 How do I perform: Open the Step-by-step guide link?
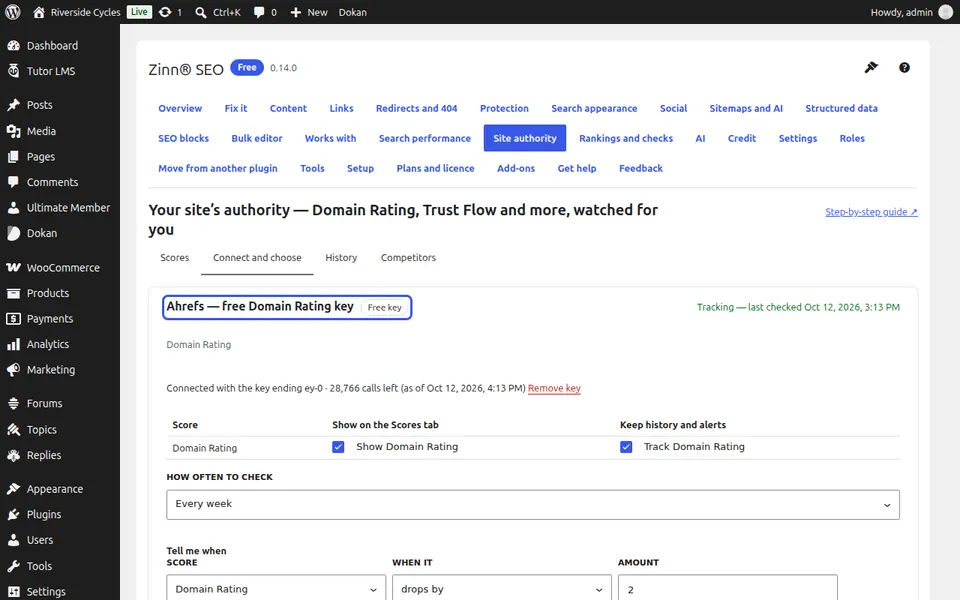(x=871, y=212)
